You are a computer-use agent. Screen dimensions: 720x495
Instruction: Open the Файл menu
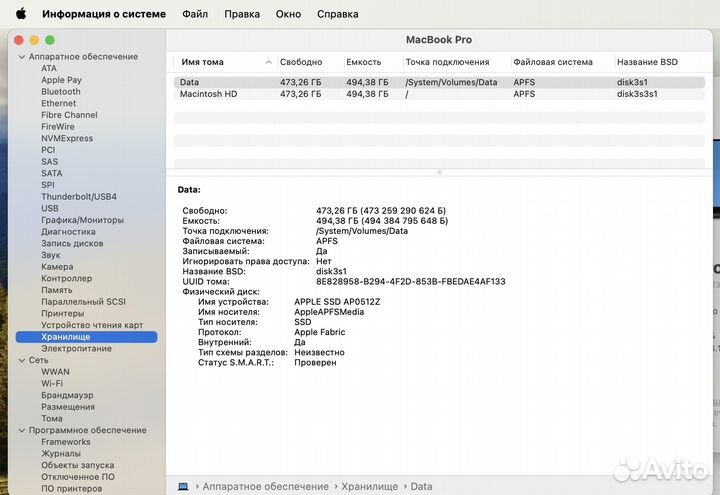(195, 14)
